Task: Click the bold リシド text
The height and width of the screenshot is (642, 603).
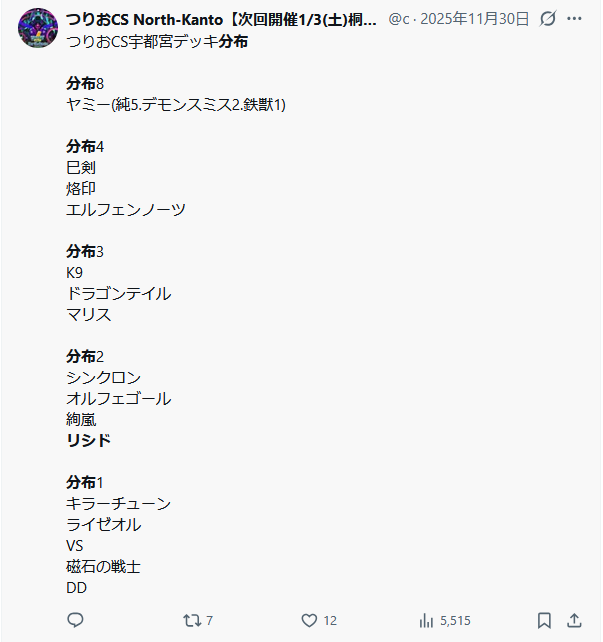Action: point(89,440)
